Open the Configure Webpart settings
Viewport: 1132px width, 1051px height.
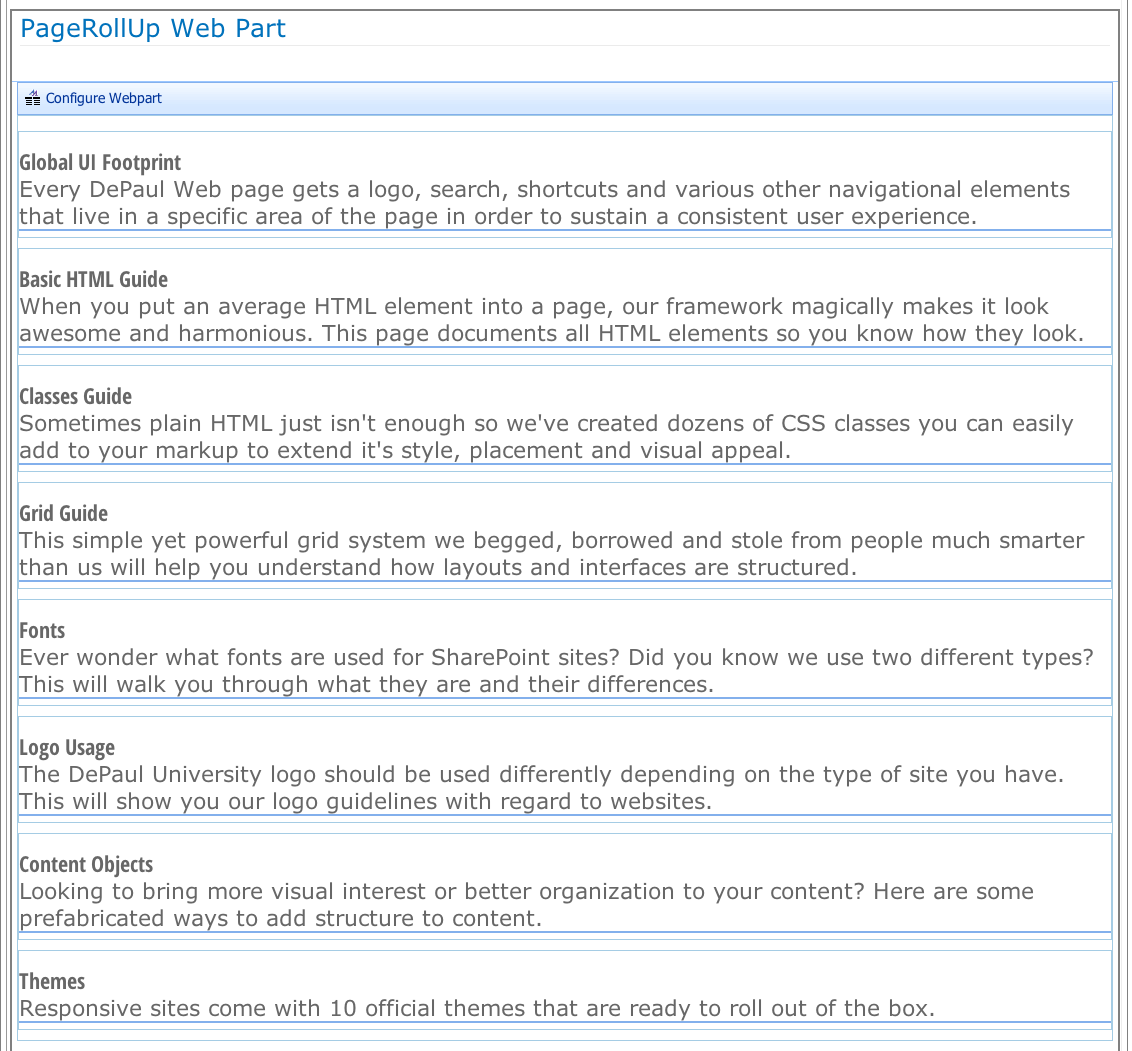click(105, 98)
